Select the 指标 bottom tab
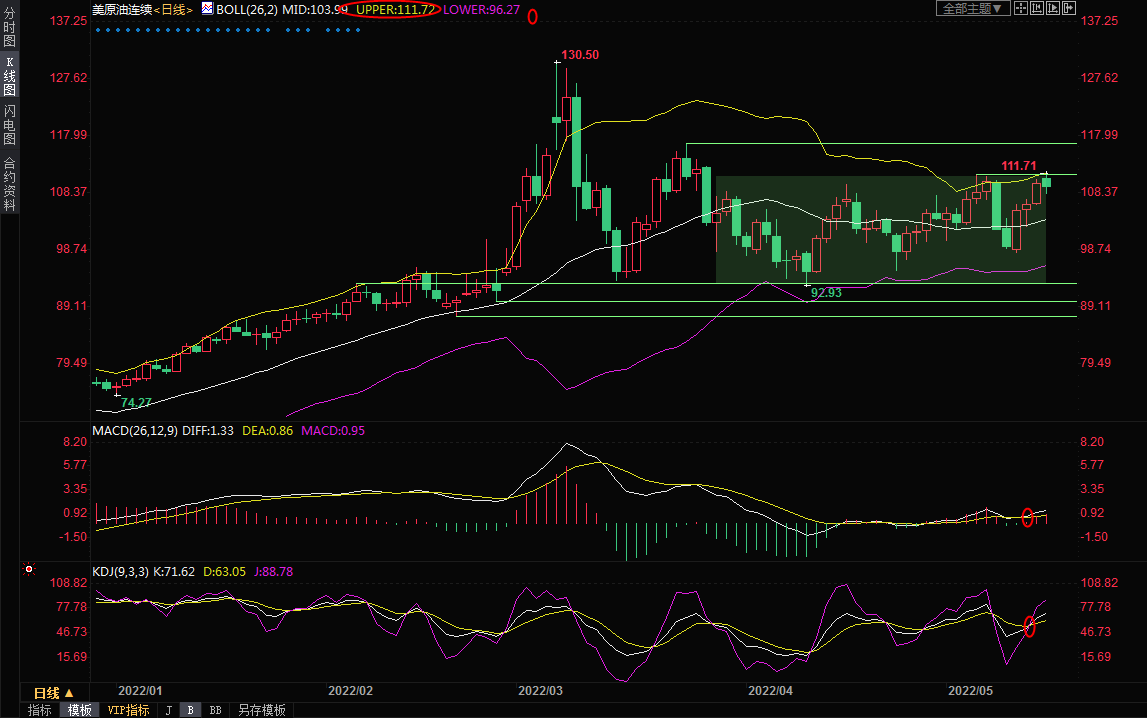Screen dimensions: 1147x718 [x=40, y=710]
